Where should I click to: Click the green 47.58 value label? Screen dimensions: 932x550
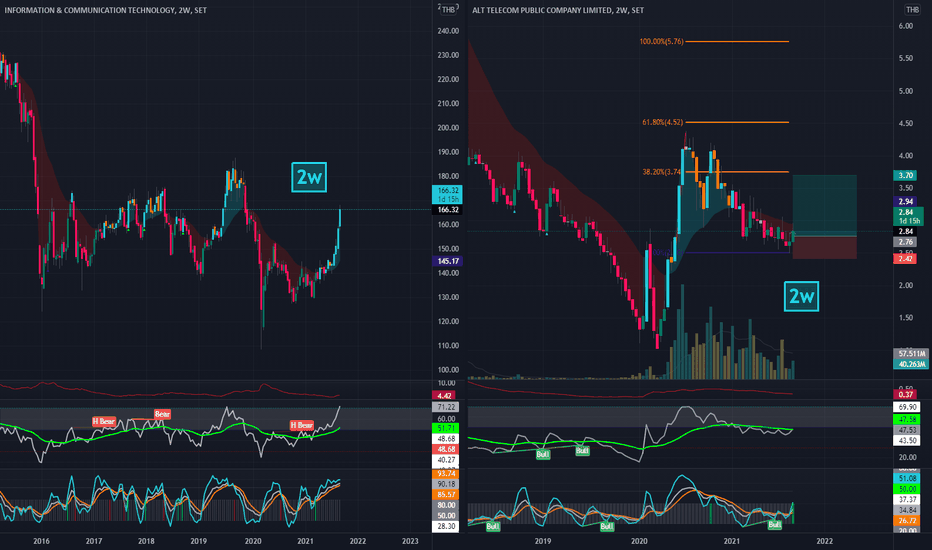coord(907,420)
